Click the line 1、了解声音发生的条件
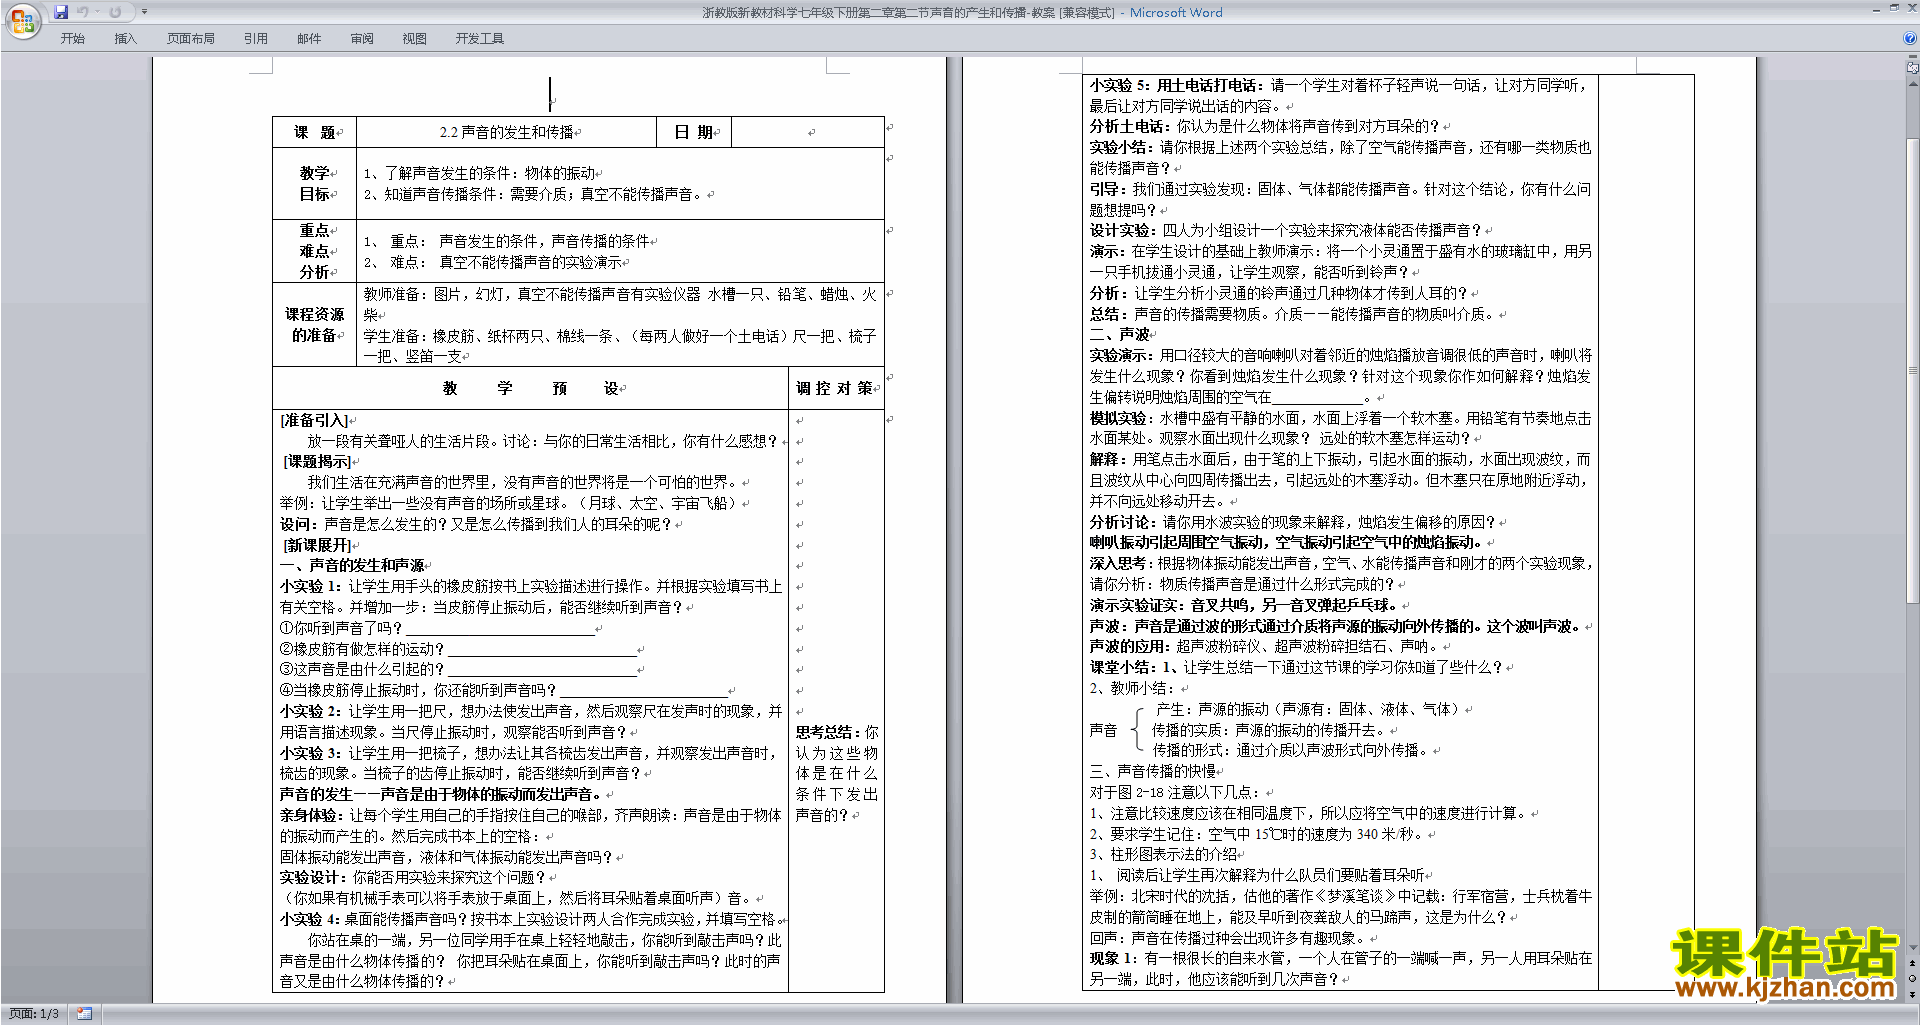 coord(480,173)
